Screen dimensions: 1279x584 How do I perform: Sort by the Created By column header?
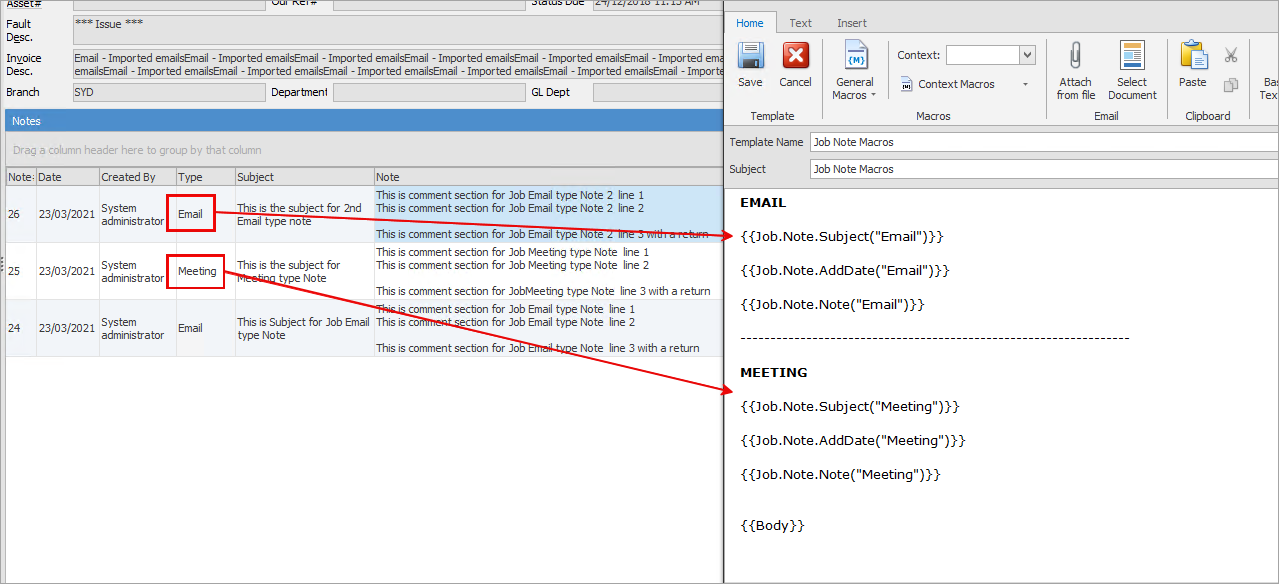pyautogui.click(x=137, y=177)
